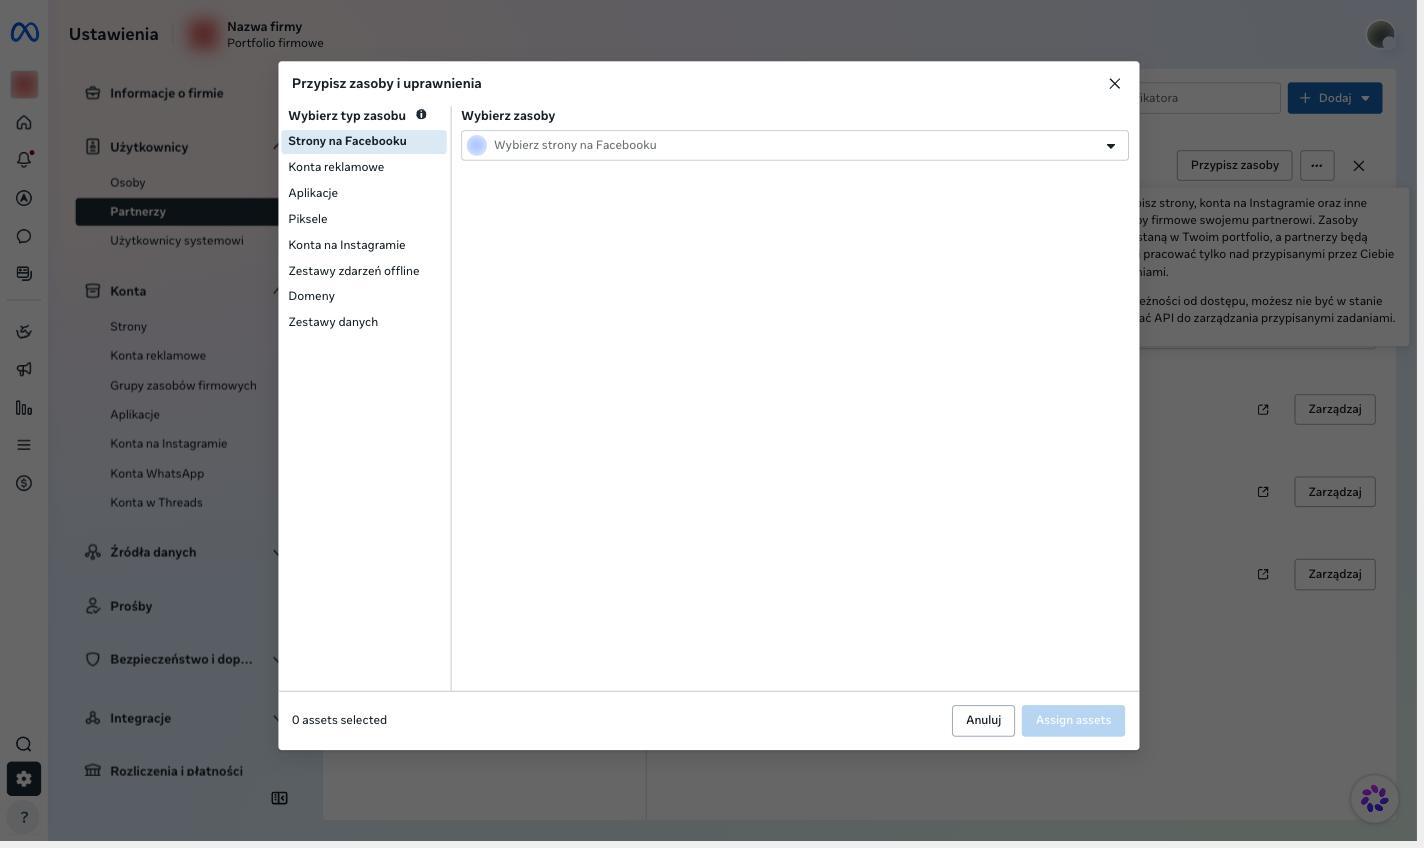Click the search field left of Dodaj
1424x848 pixels.
[x=1209, y=98]
